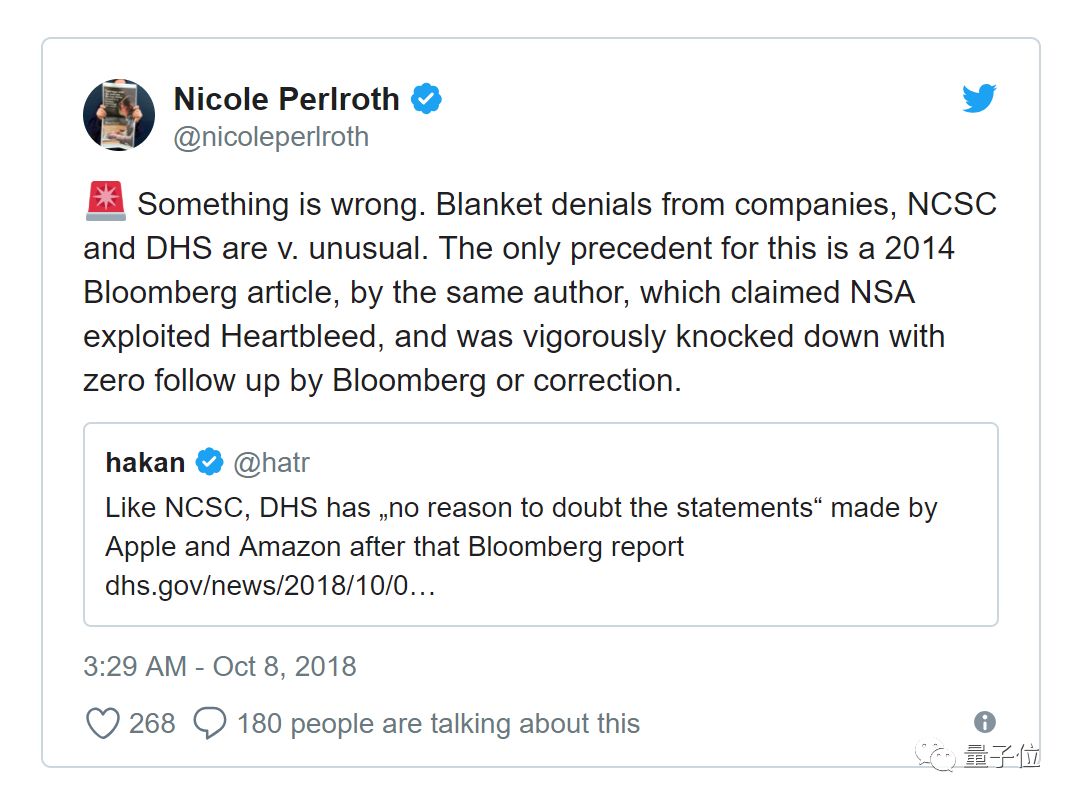The width and height of the screenshot is (1075, 803).
Task: Like the tweet with heart icon
Action: pyautogui.click(x=102, y=723)
